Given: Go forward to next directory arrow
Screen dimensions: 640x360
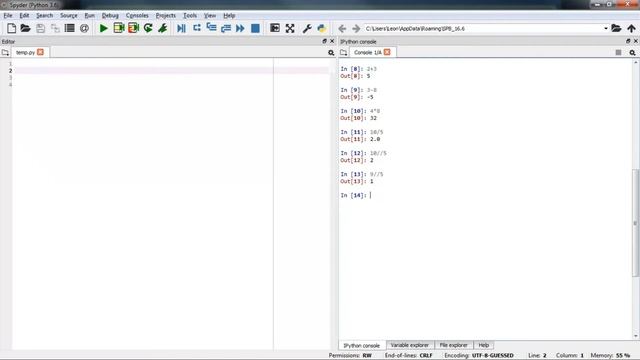Looking at the screenshot, I should 356,29.
